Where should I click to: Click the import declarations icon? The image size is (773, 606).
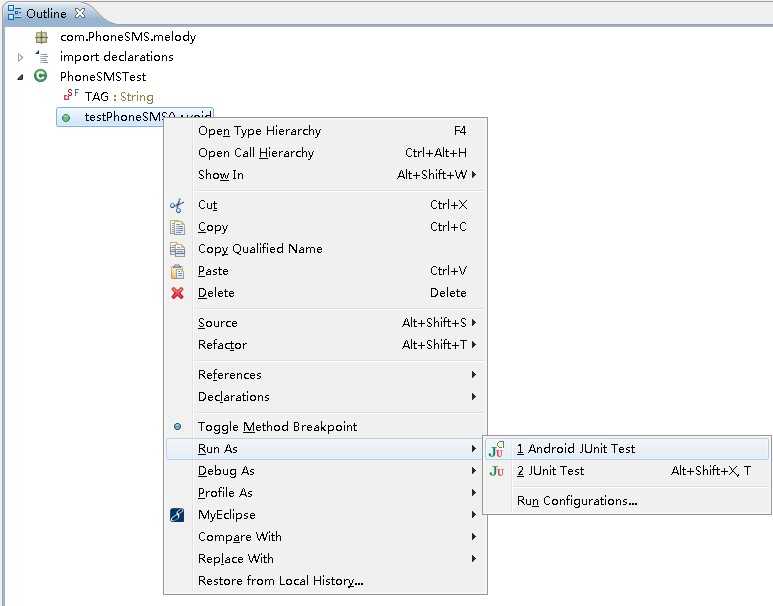tap(42, 57)
